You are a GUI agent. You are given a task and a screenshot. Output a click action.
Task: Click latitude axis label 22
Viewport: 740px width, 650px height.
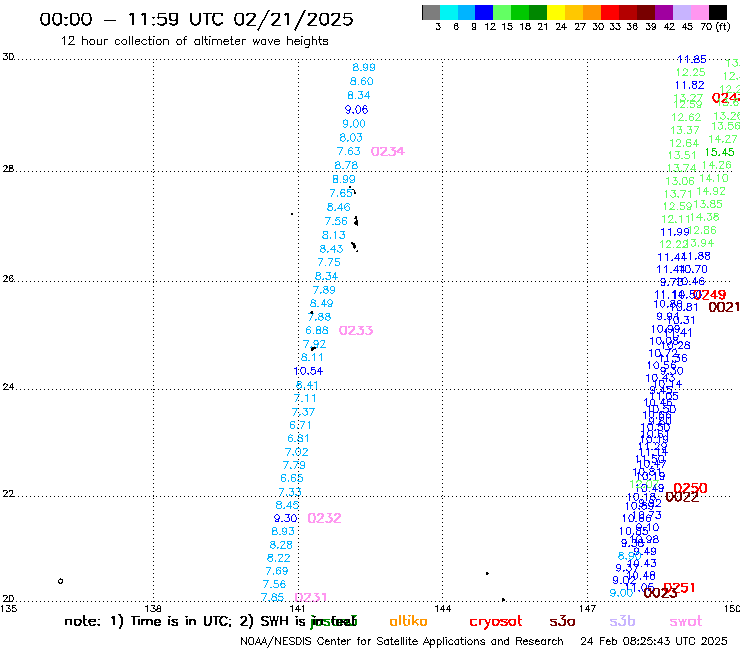tap(8, 493)
